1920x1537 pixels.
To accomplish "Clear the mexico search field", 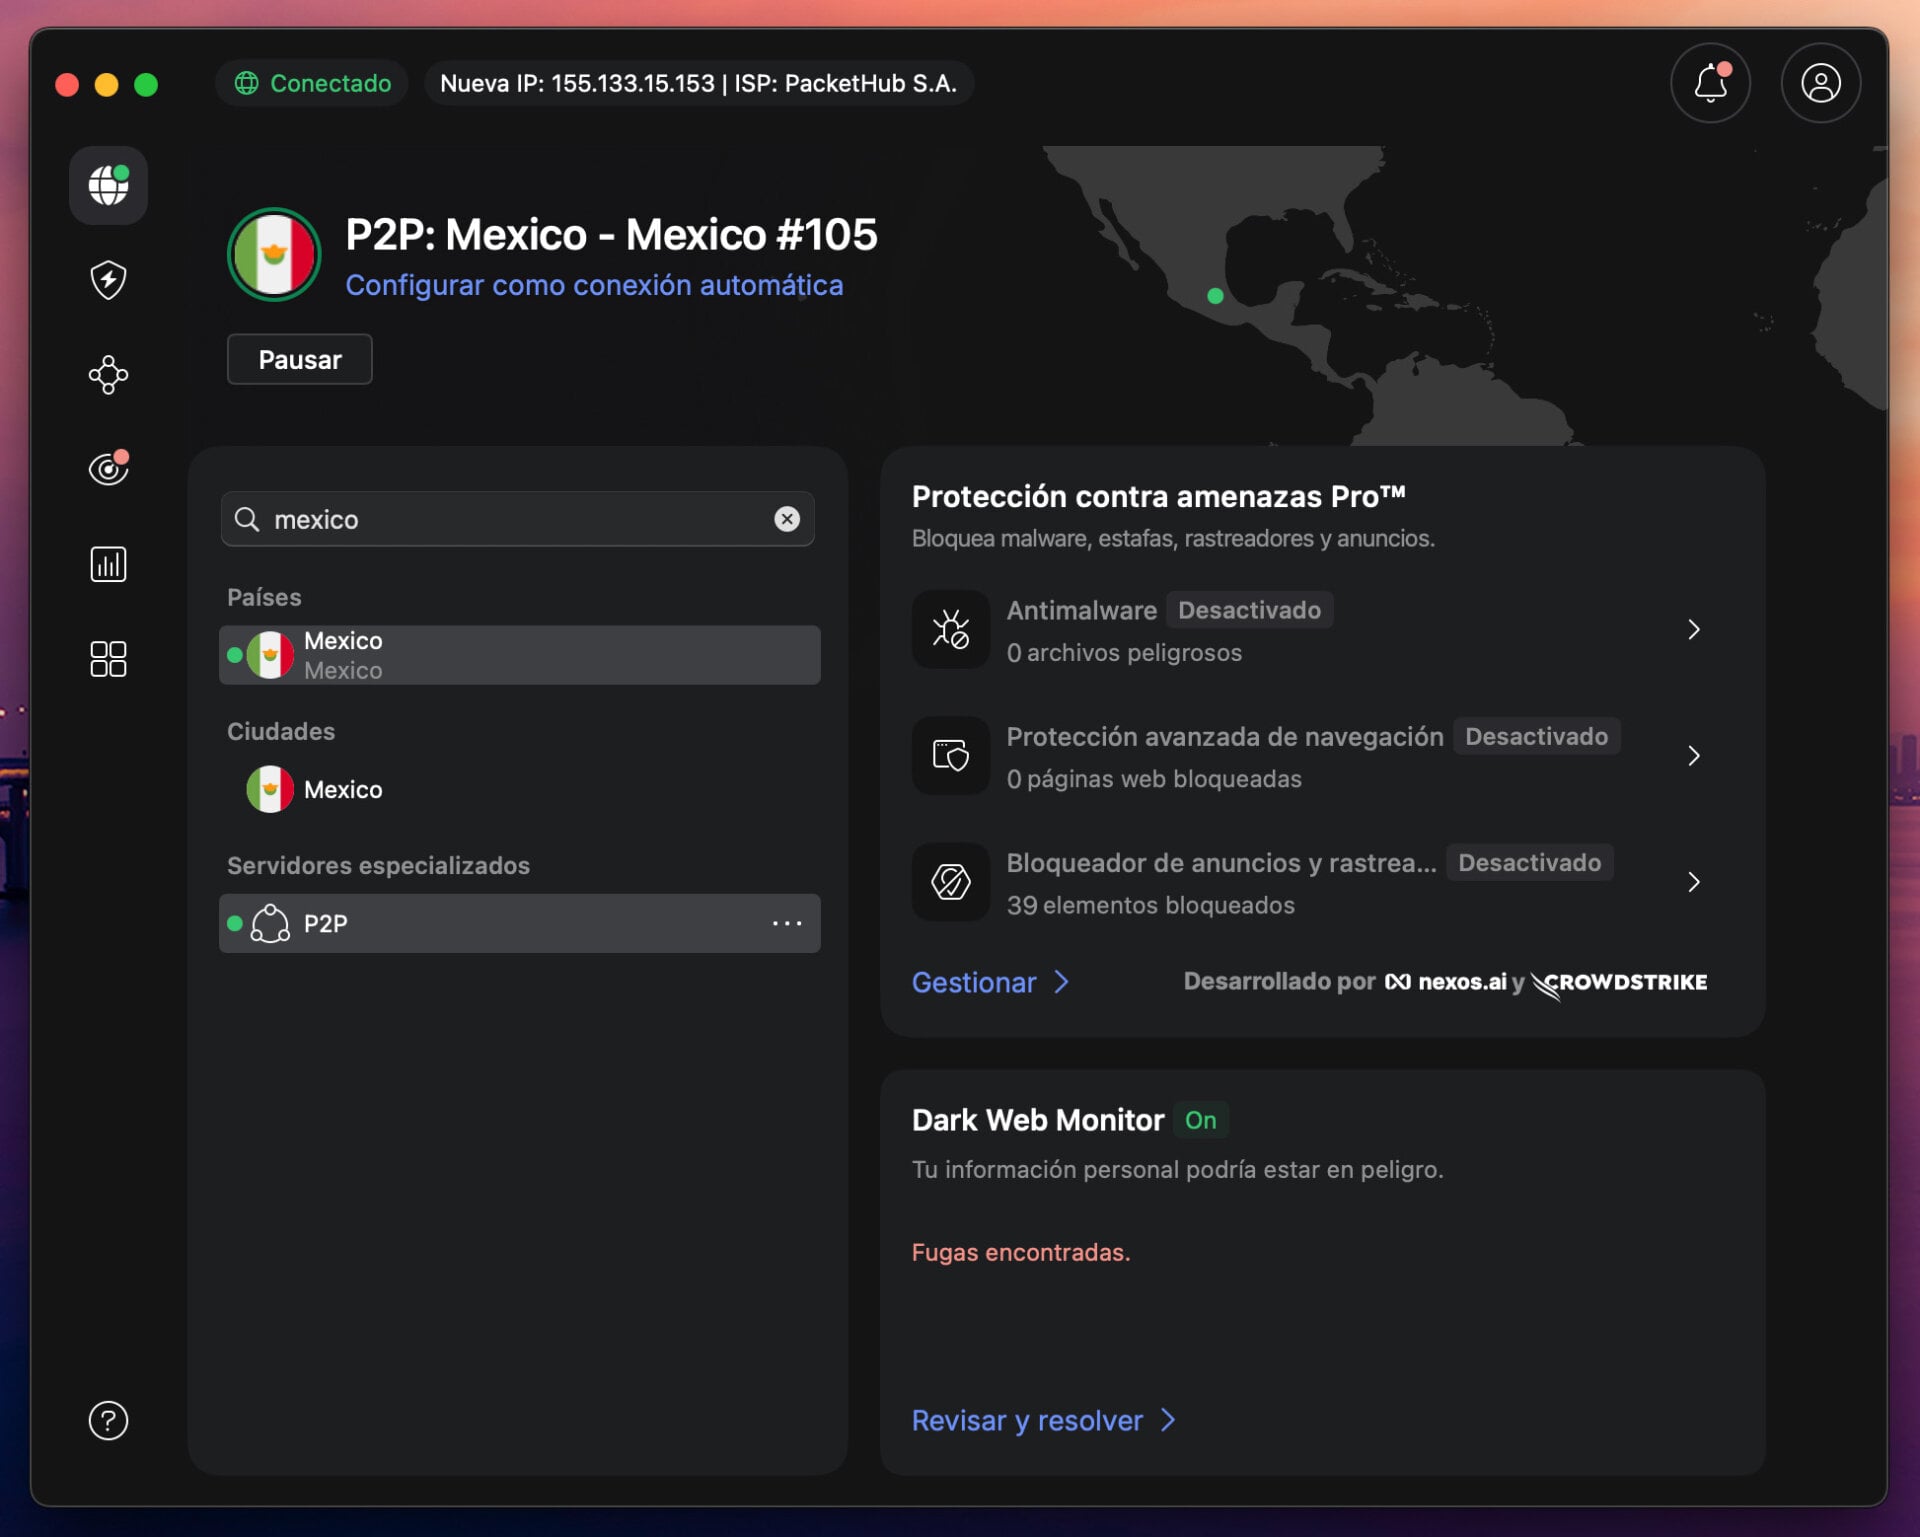I will click(787, 519).
